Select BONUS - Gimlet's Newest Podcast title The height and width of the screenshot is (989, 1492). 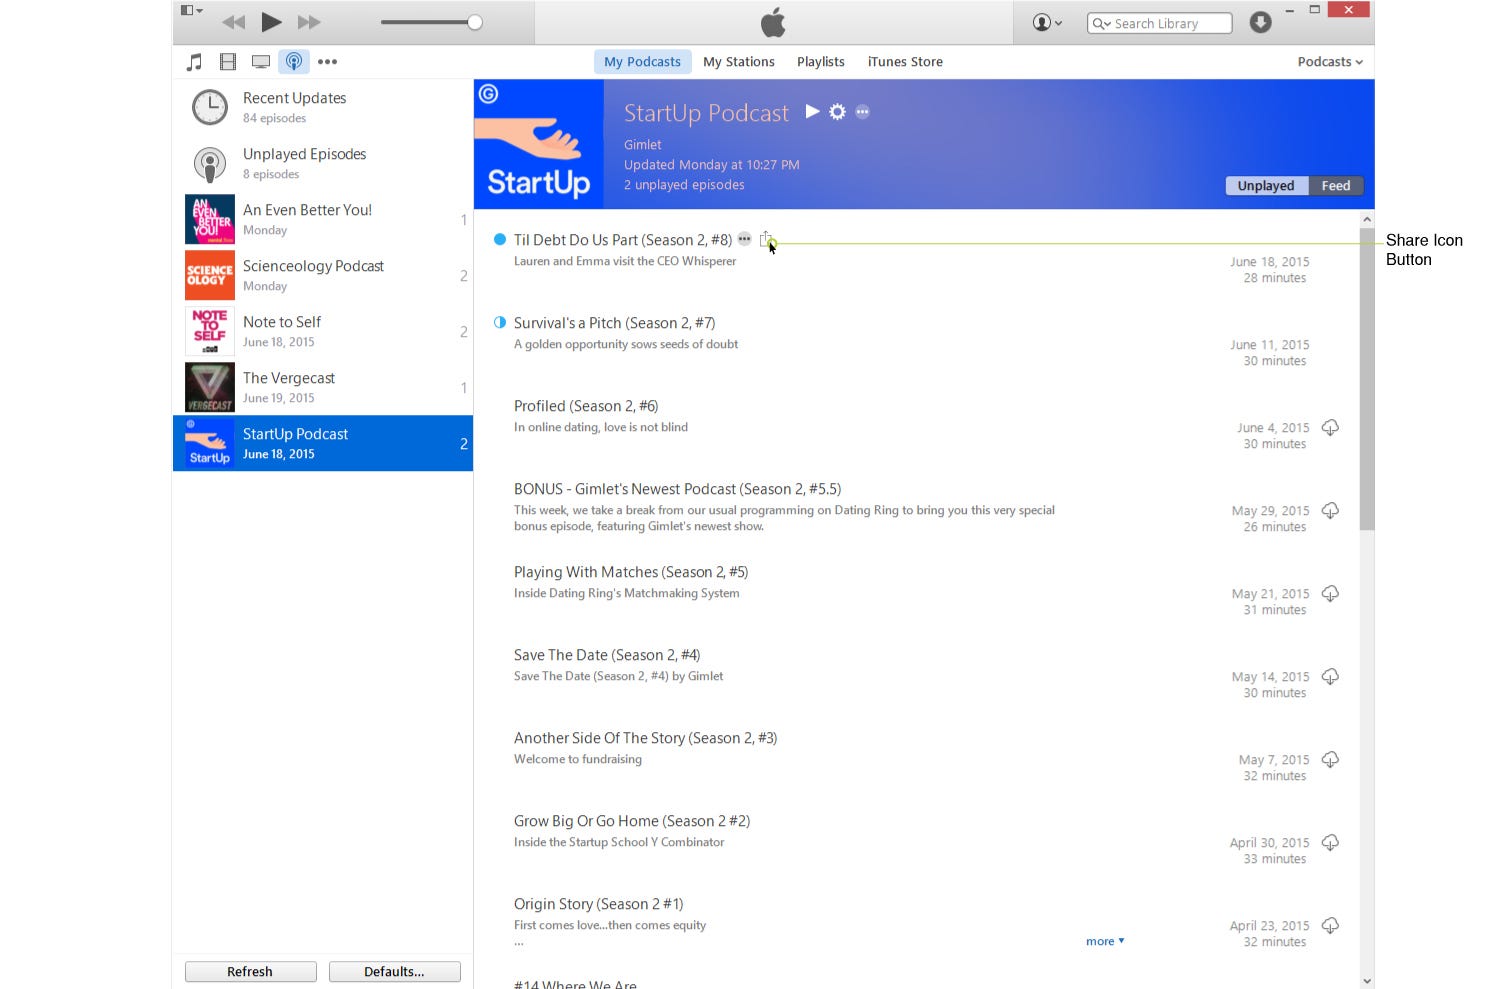tap(677, 489)
